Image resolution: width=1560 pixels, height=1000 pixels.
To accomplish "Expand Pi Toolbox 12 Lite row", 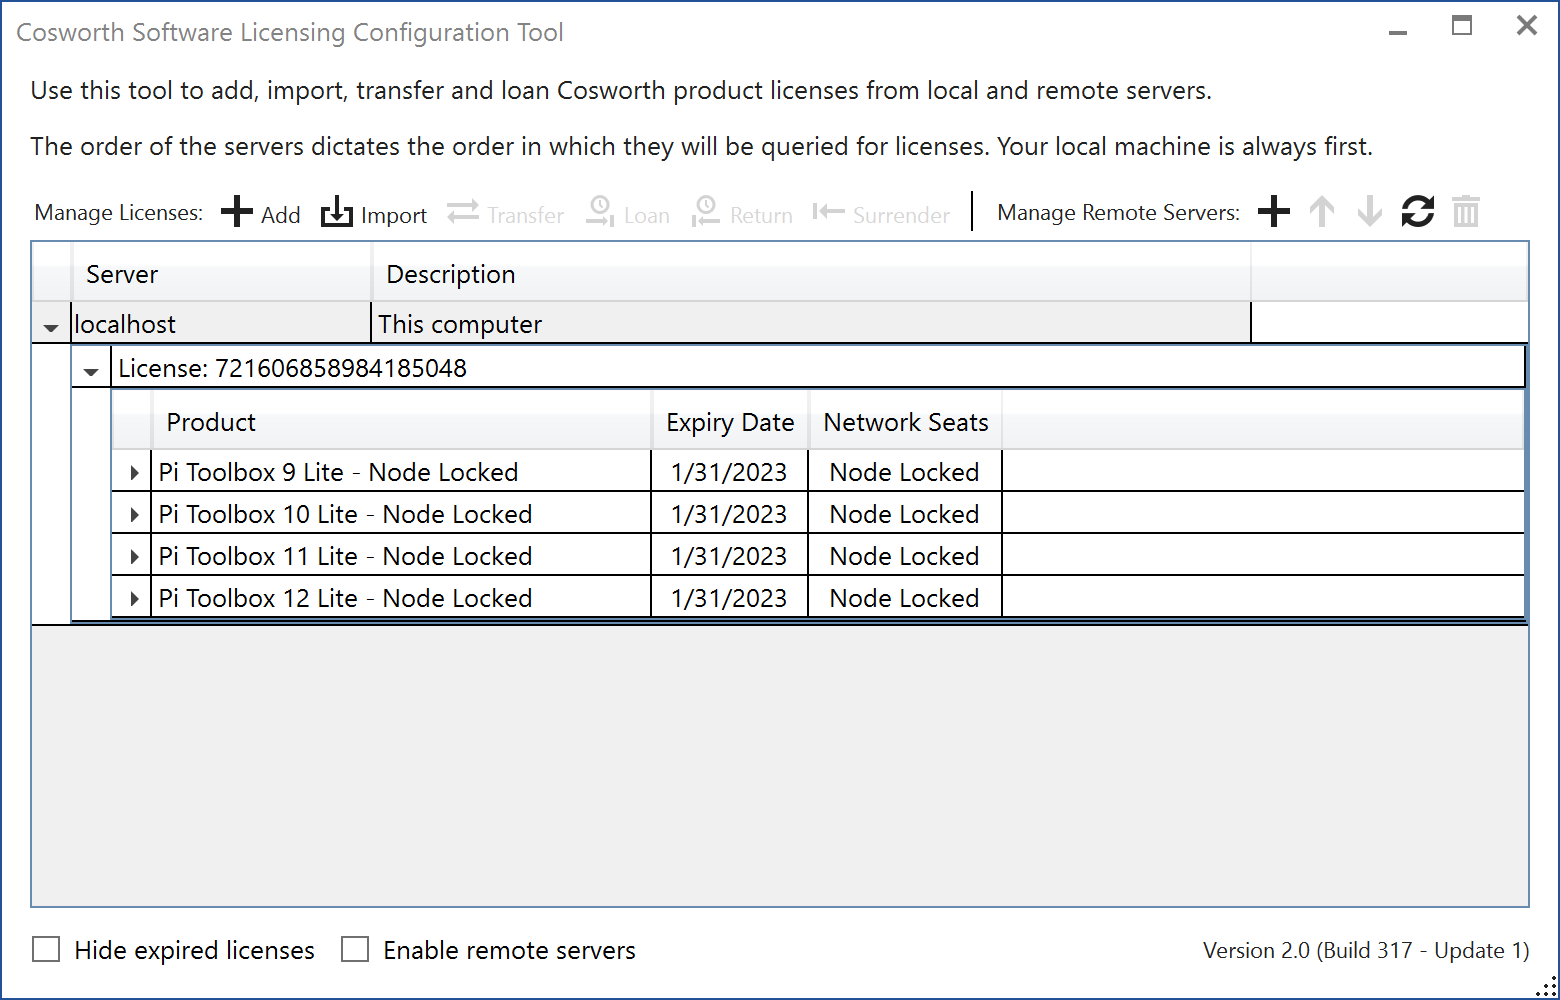I will click(134, 598).
